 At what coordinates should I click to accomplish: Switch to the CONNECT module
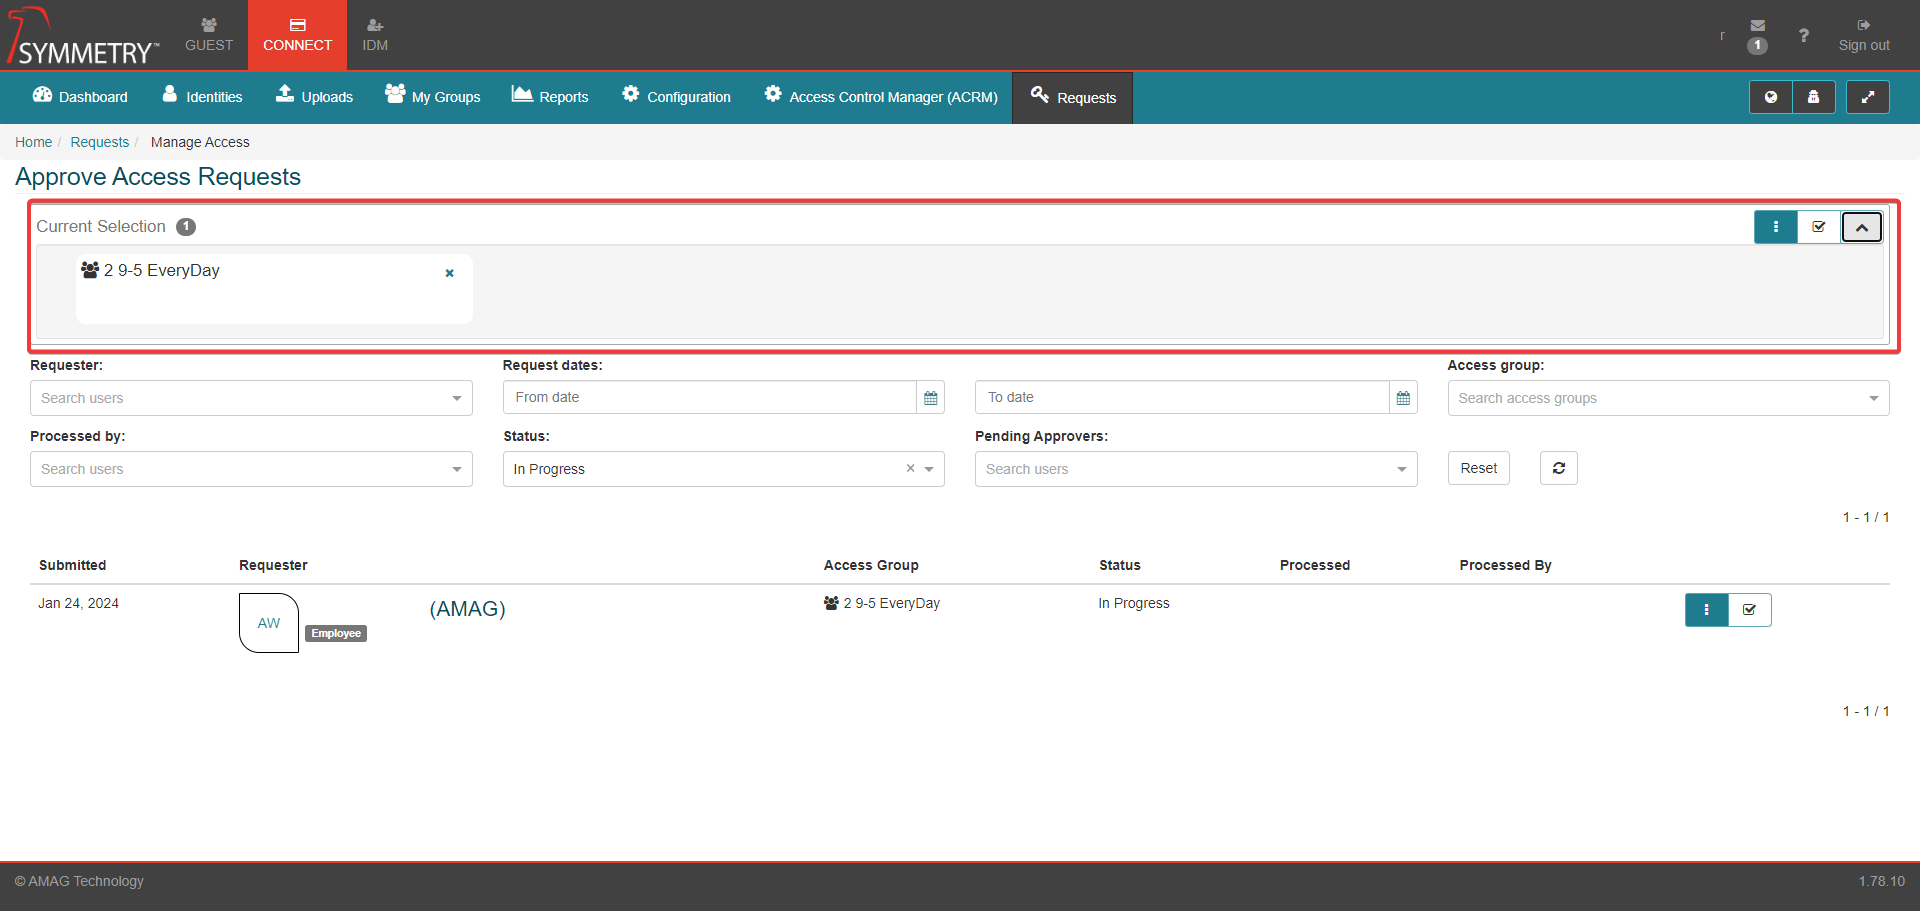[x=297, y=35]
